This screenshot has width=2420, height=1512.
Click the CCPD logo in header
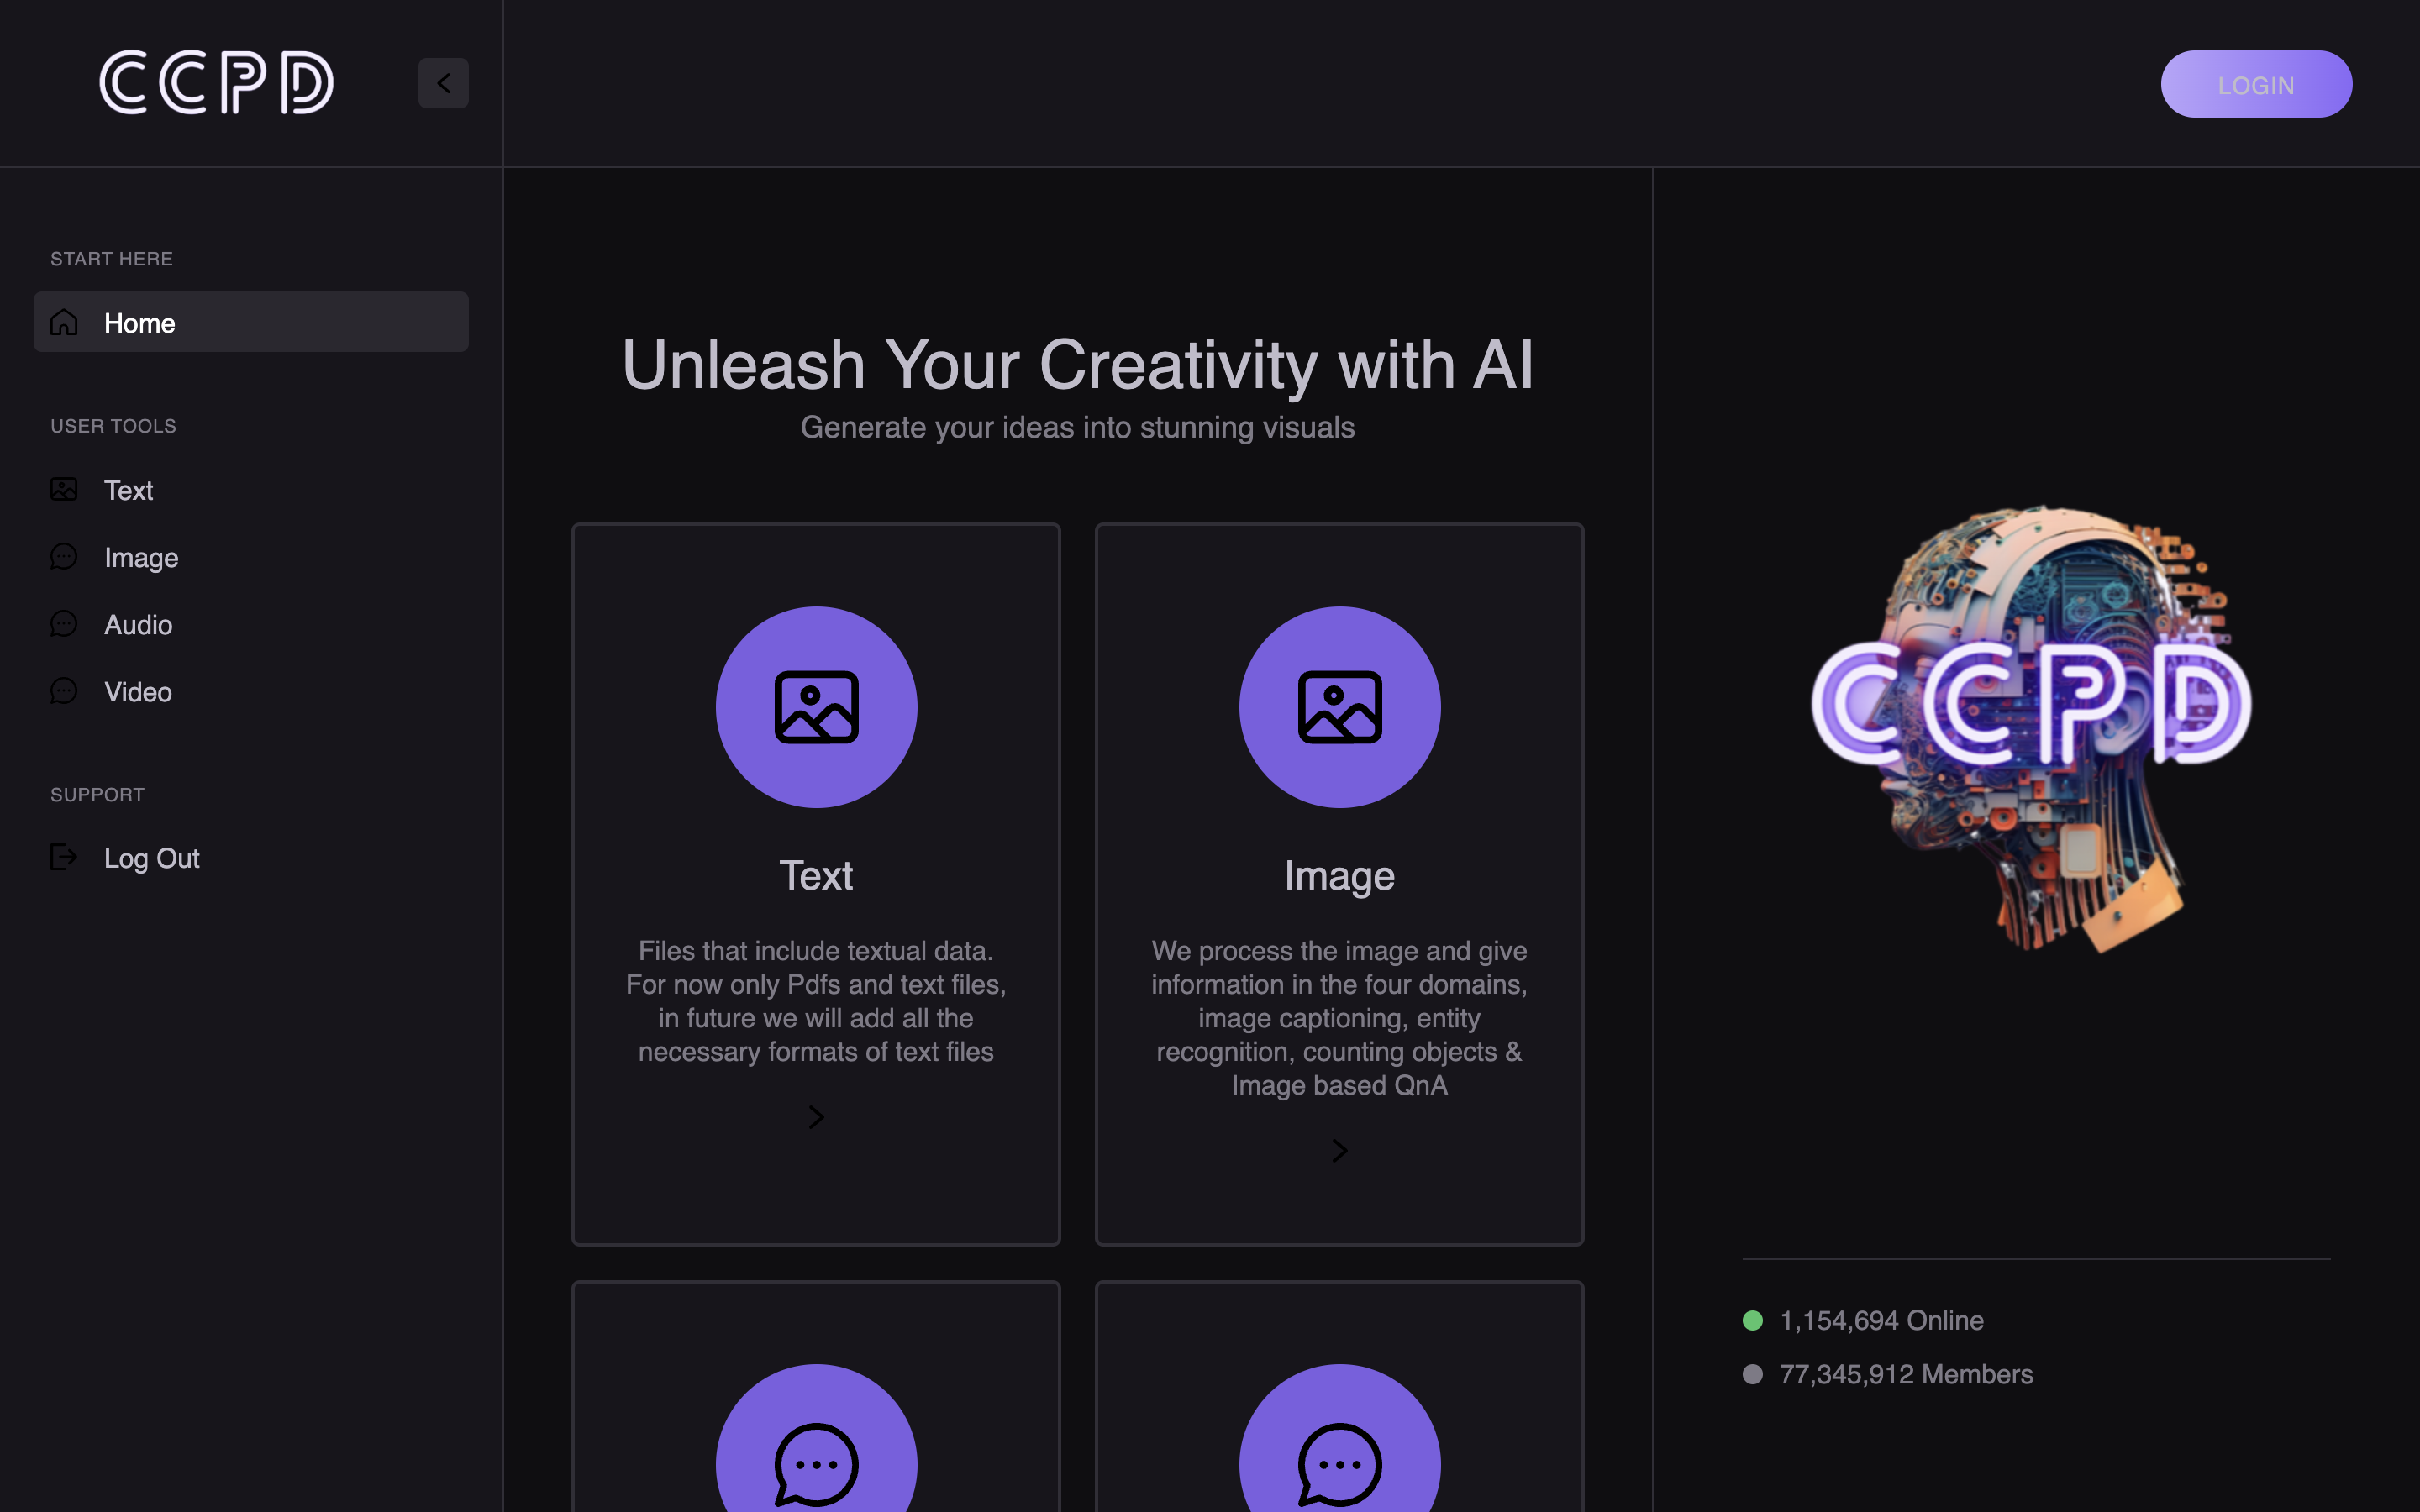point(216,83)
